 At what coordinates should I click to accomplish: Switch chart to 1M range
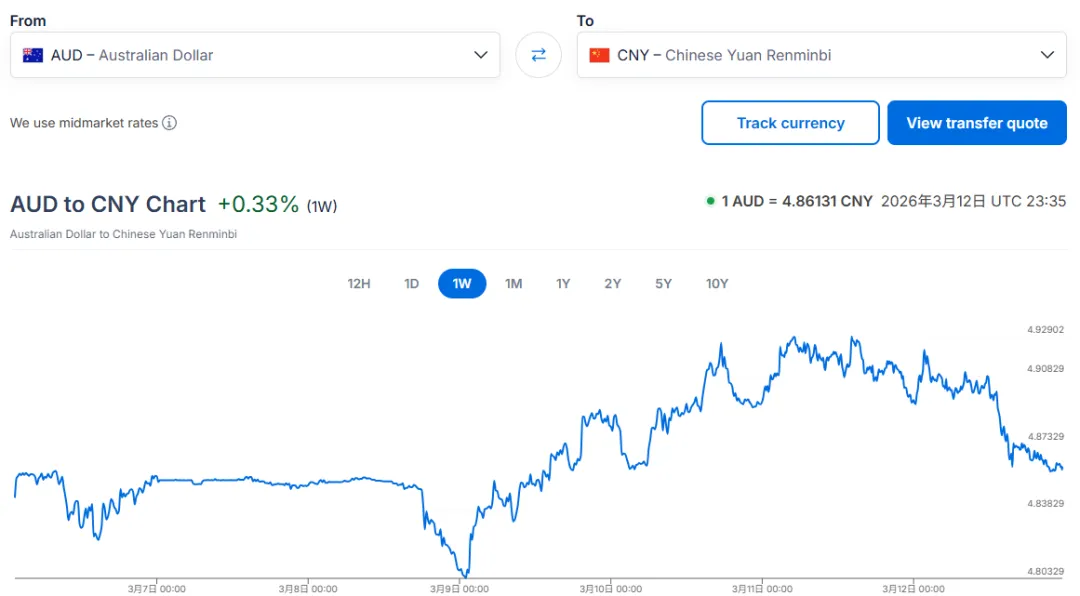point(513,284)
